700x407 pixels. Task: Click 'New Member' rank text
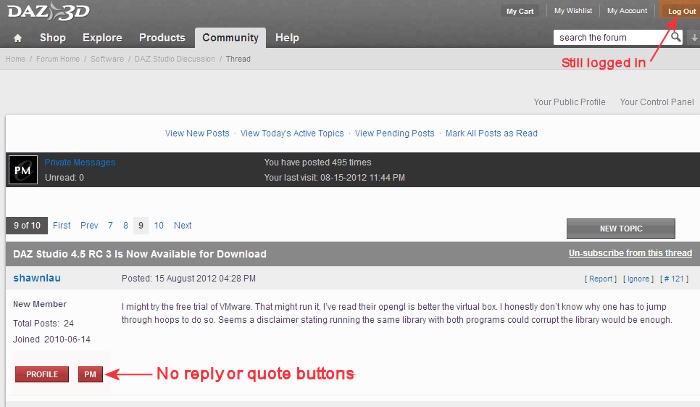pos(40,304)
